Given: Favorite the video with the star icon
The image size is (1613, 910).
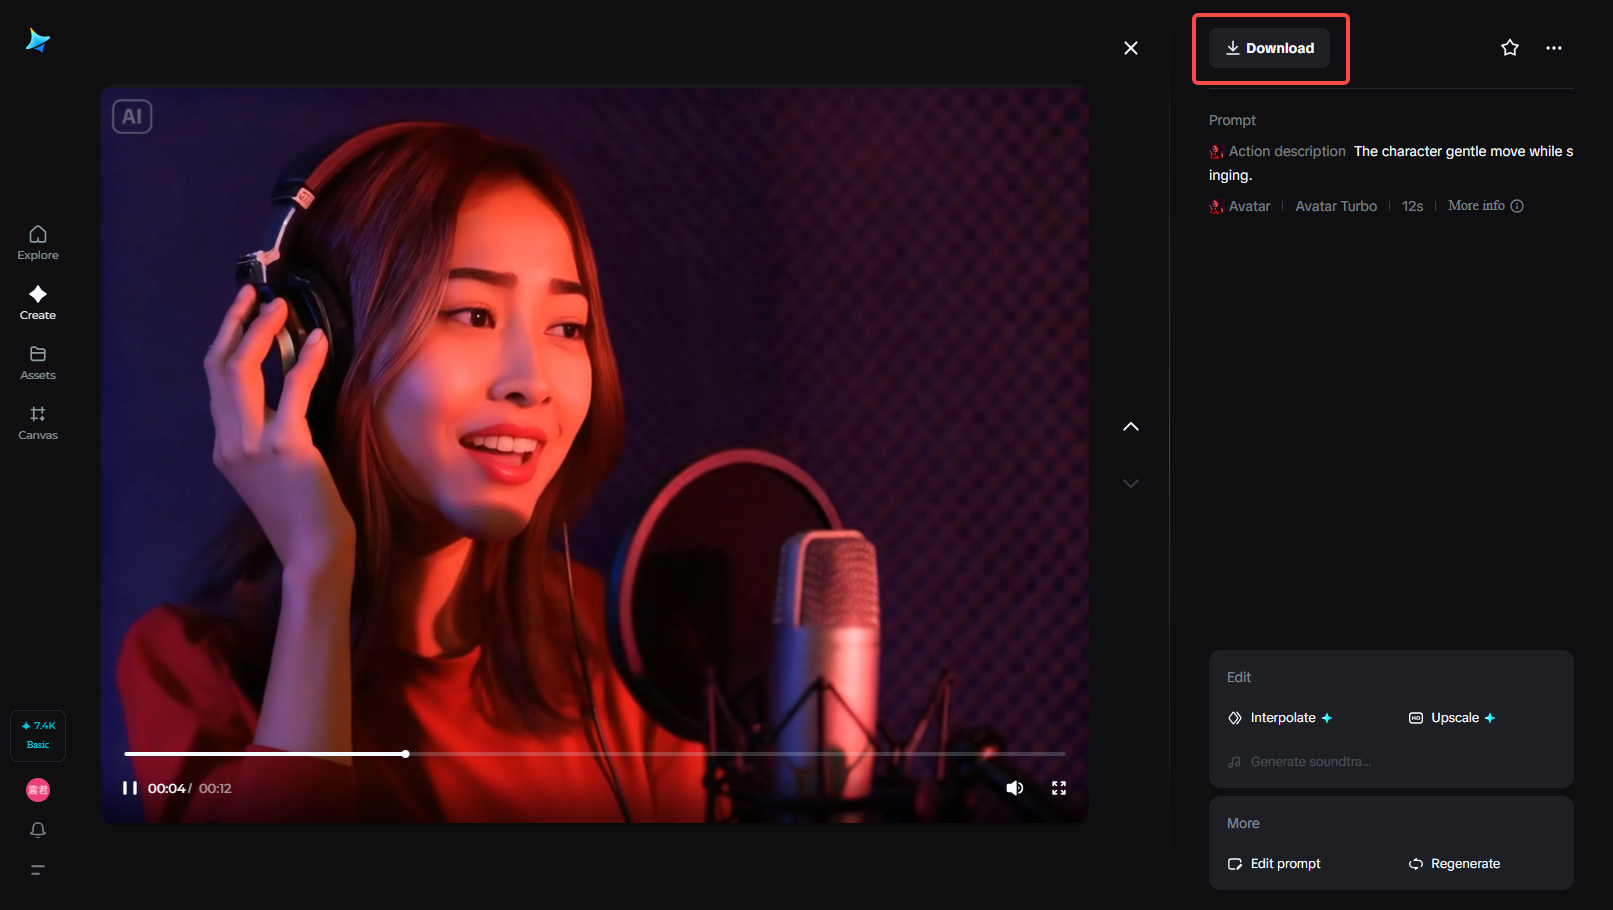Looking at the screenshot, I should [1510, 48].
